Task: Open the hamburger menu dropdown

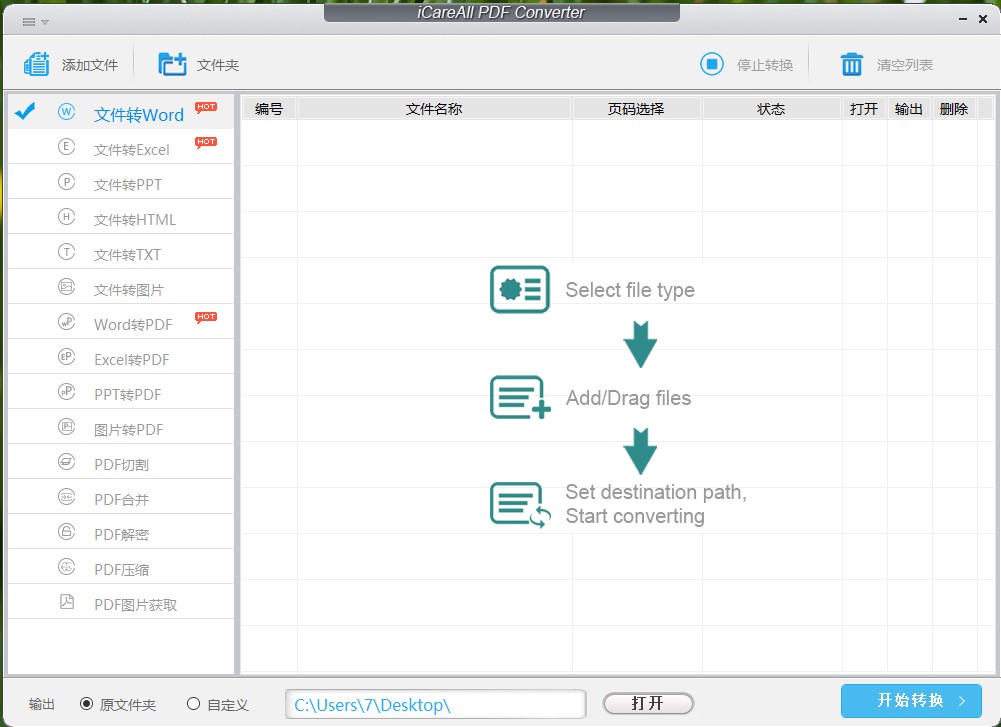Action: tap(33, 21)
